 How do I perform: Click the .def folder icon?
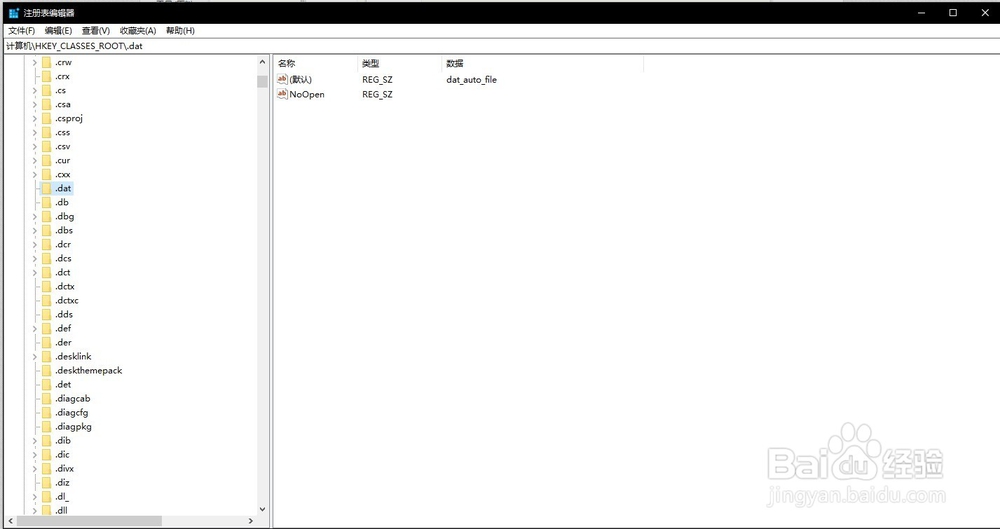tap(46, 329)
